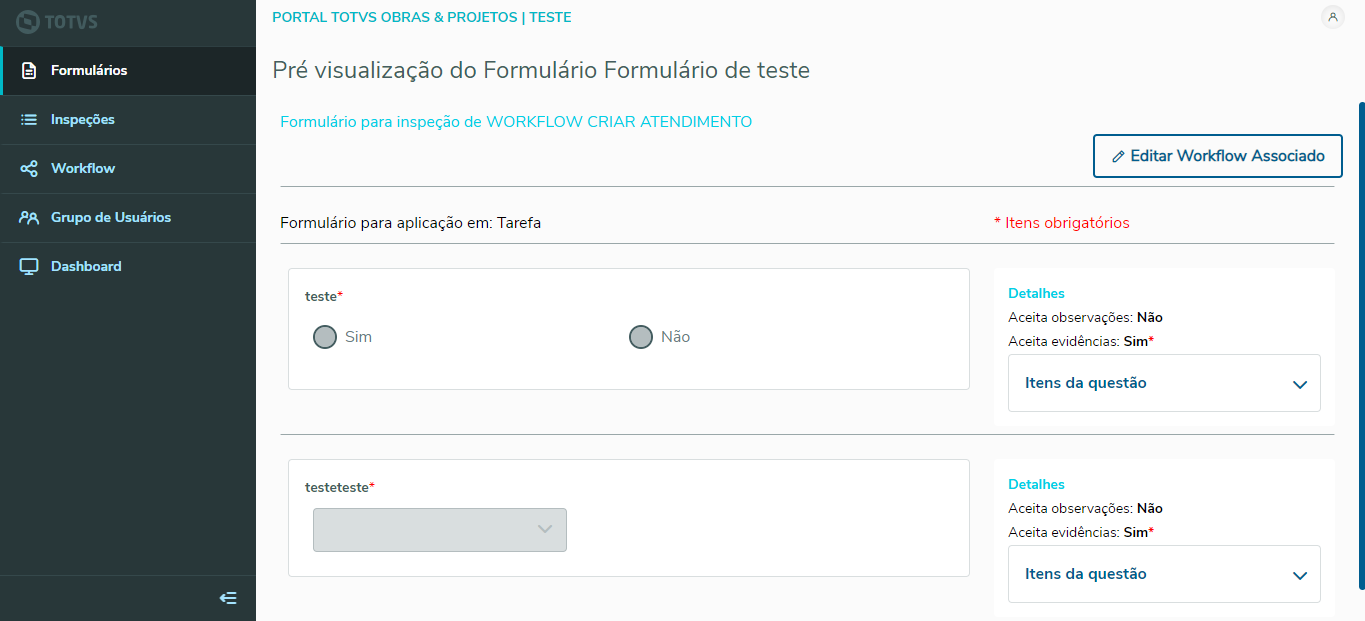The width and height of the screenshot is (1365, 621).
Task: Navigate to Grupo de Usuários menu
Action: 111,218
